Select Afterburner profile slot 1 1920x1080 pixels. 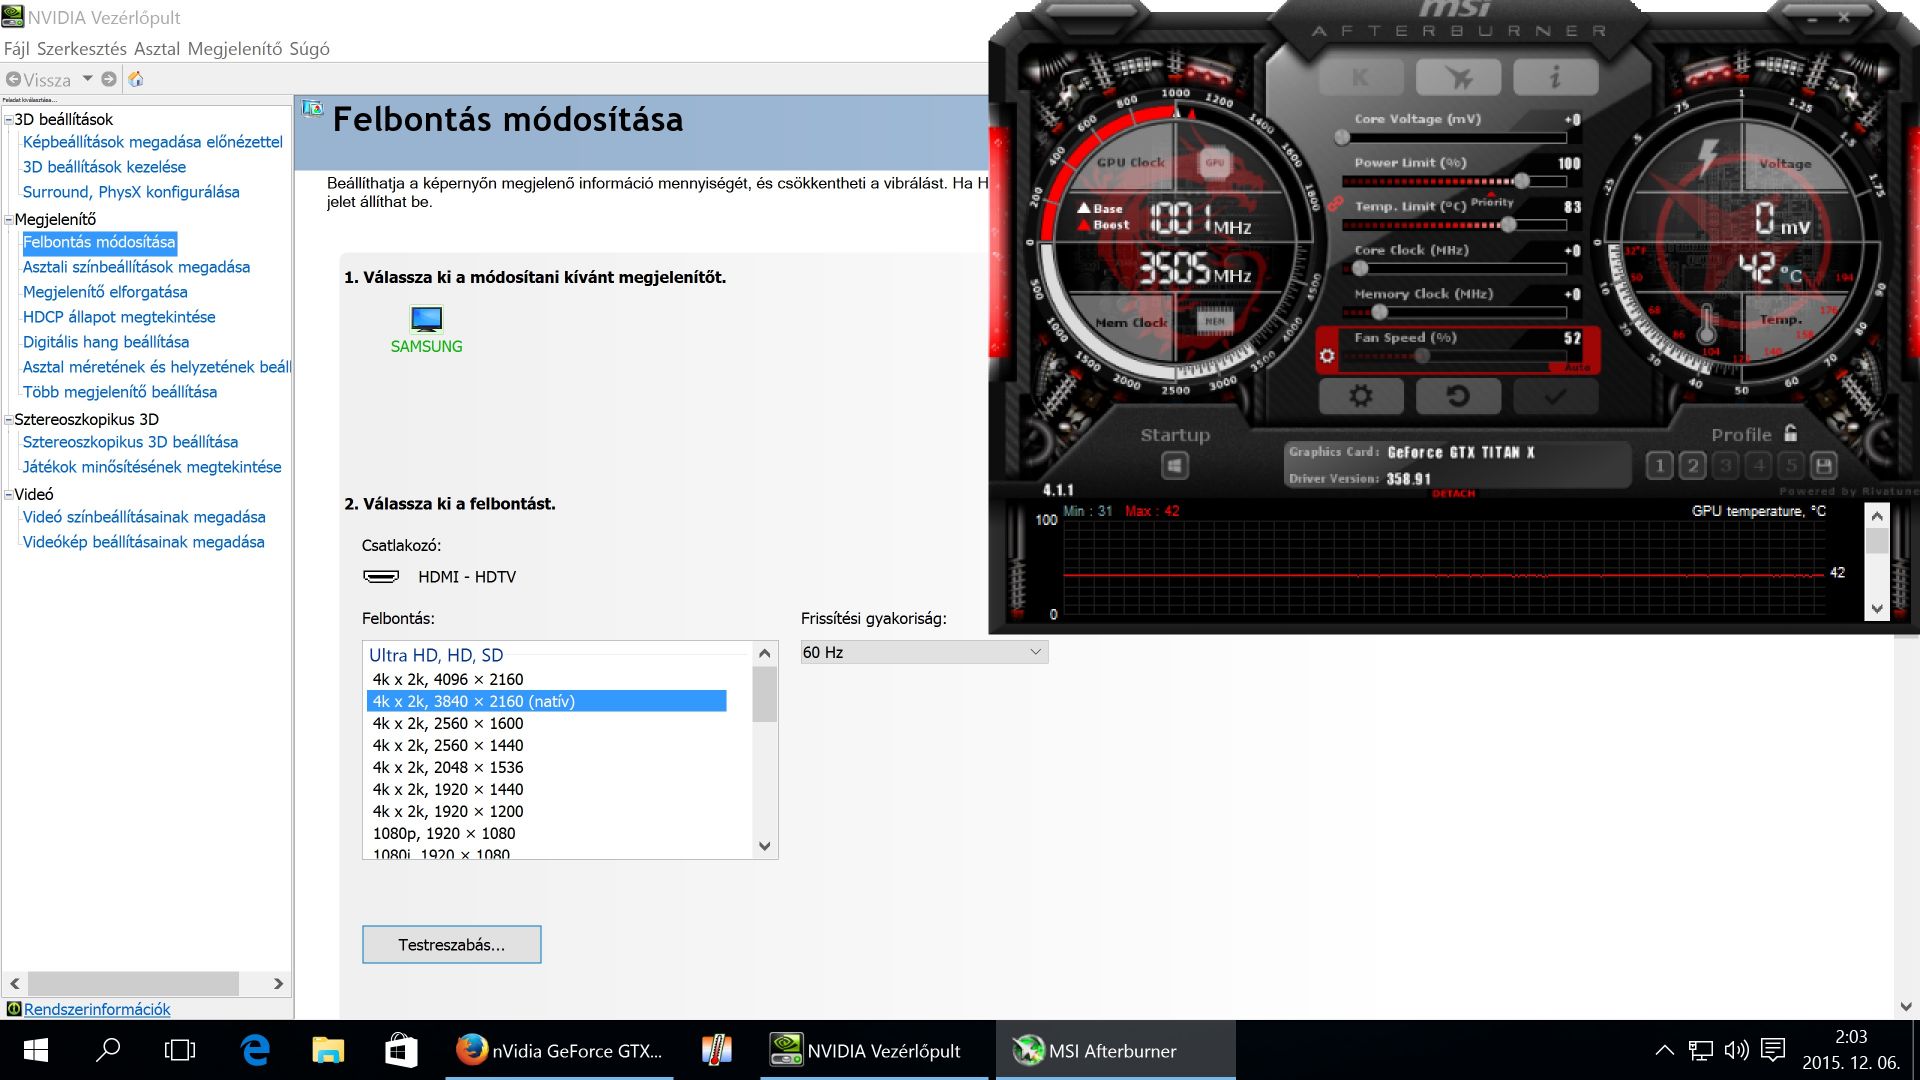point(1660,465)
